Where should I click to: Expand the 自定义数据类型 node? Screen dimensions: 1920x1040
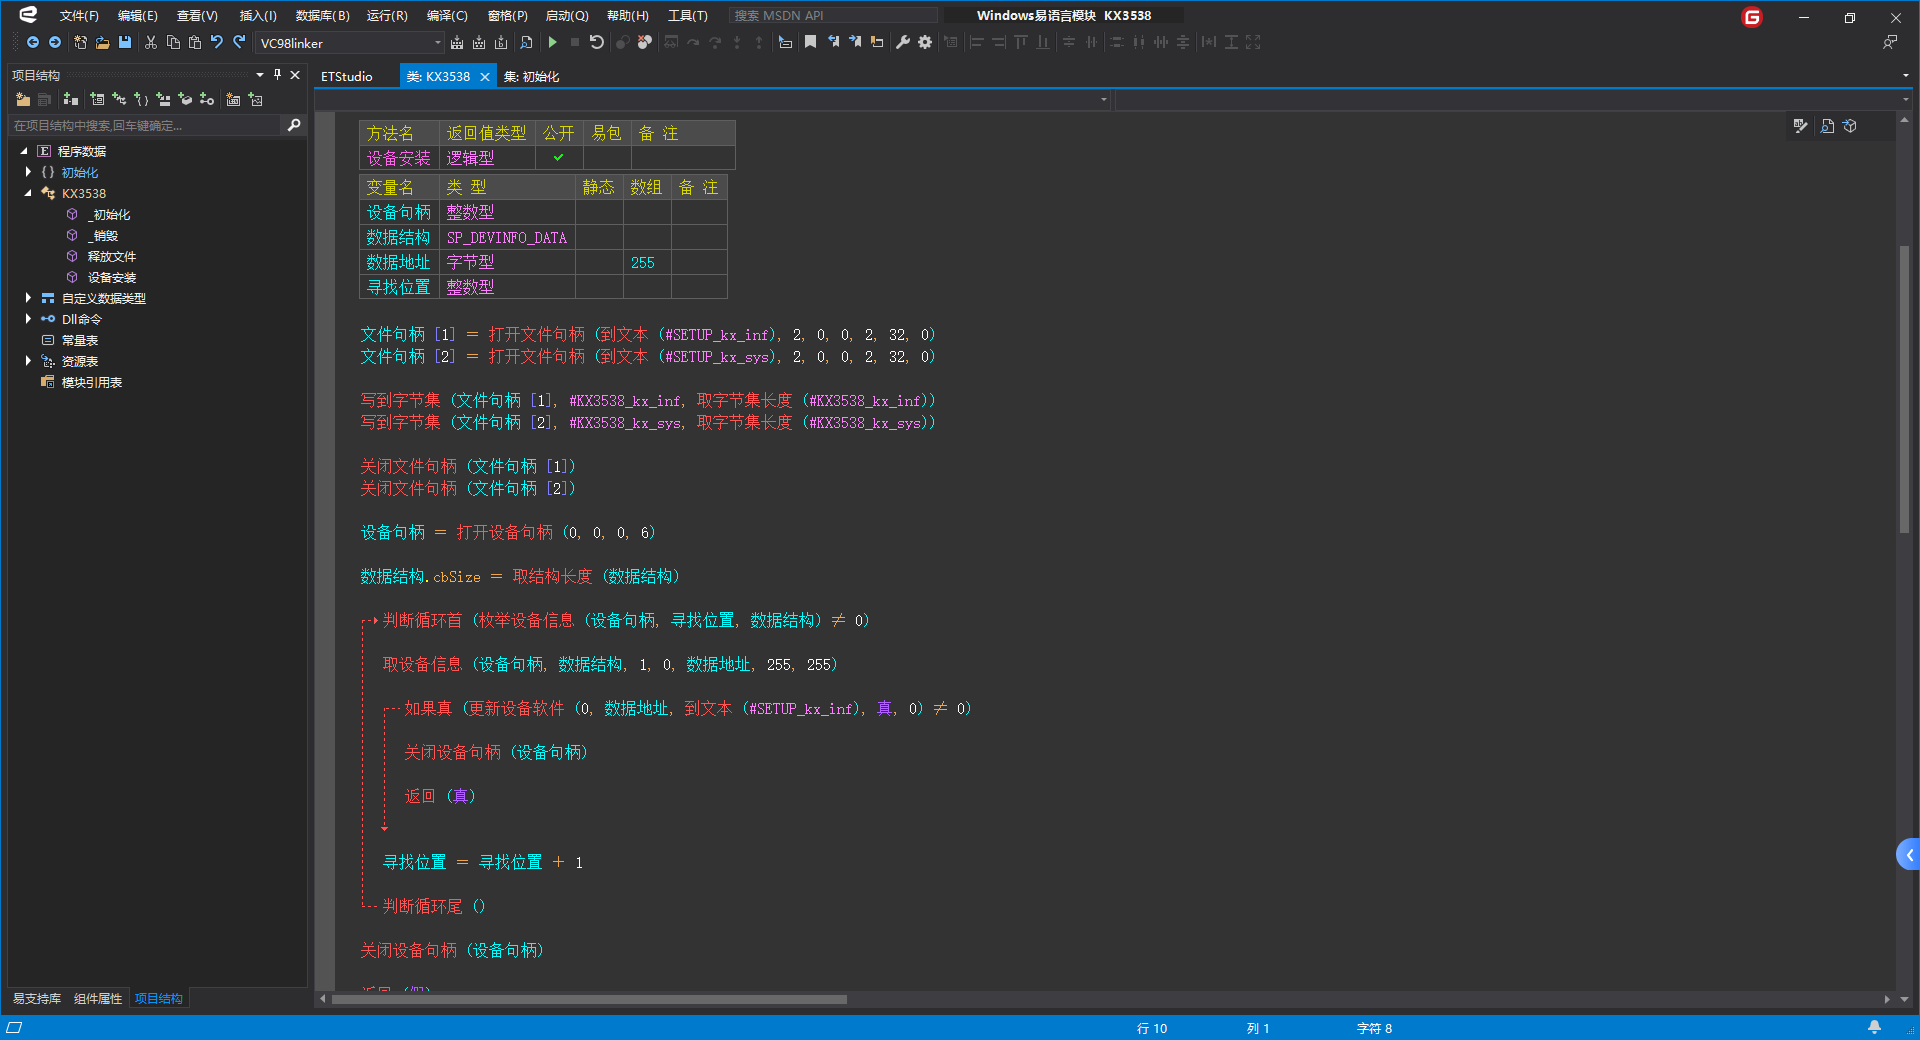pos(28,298)
